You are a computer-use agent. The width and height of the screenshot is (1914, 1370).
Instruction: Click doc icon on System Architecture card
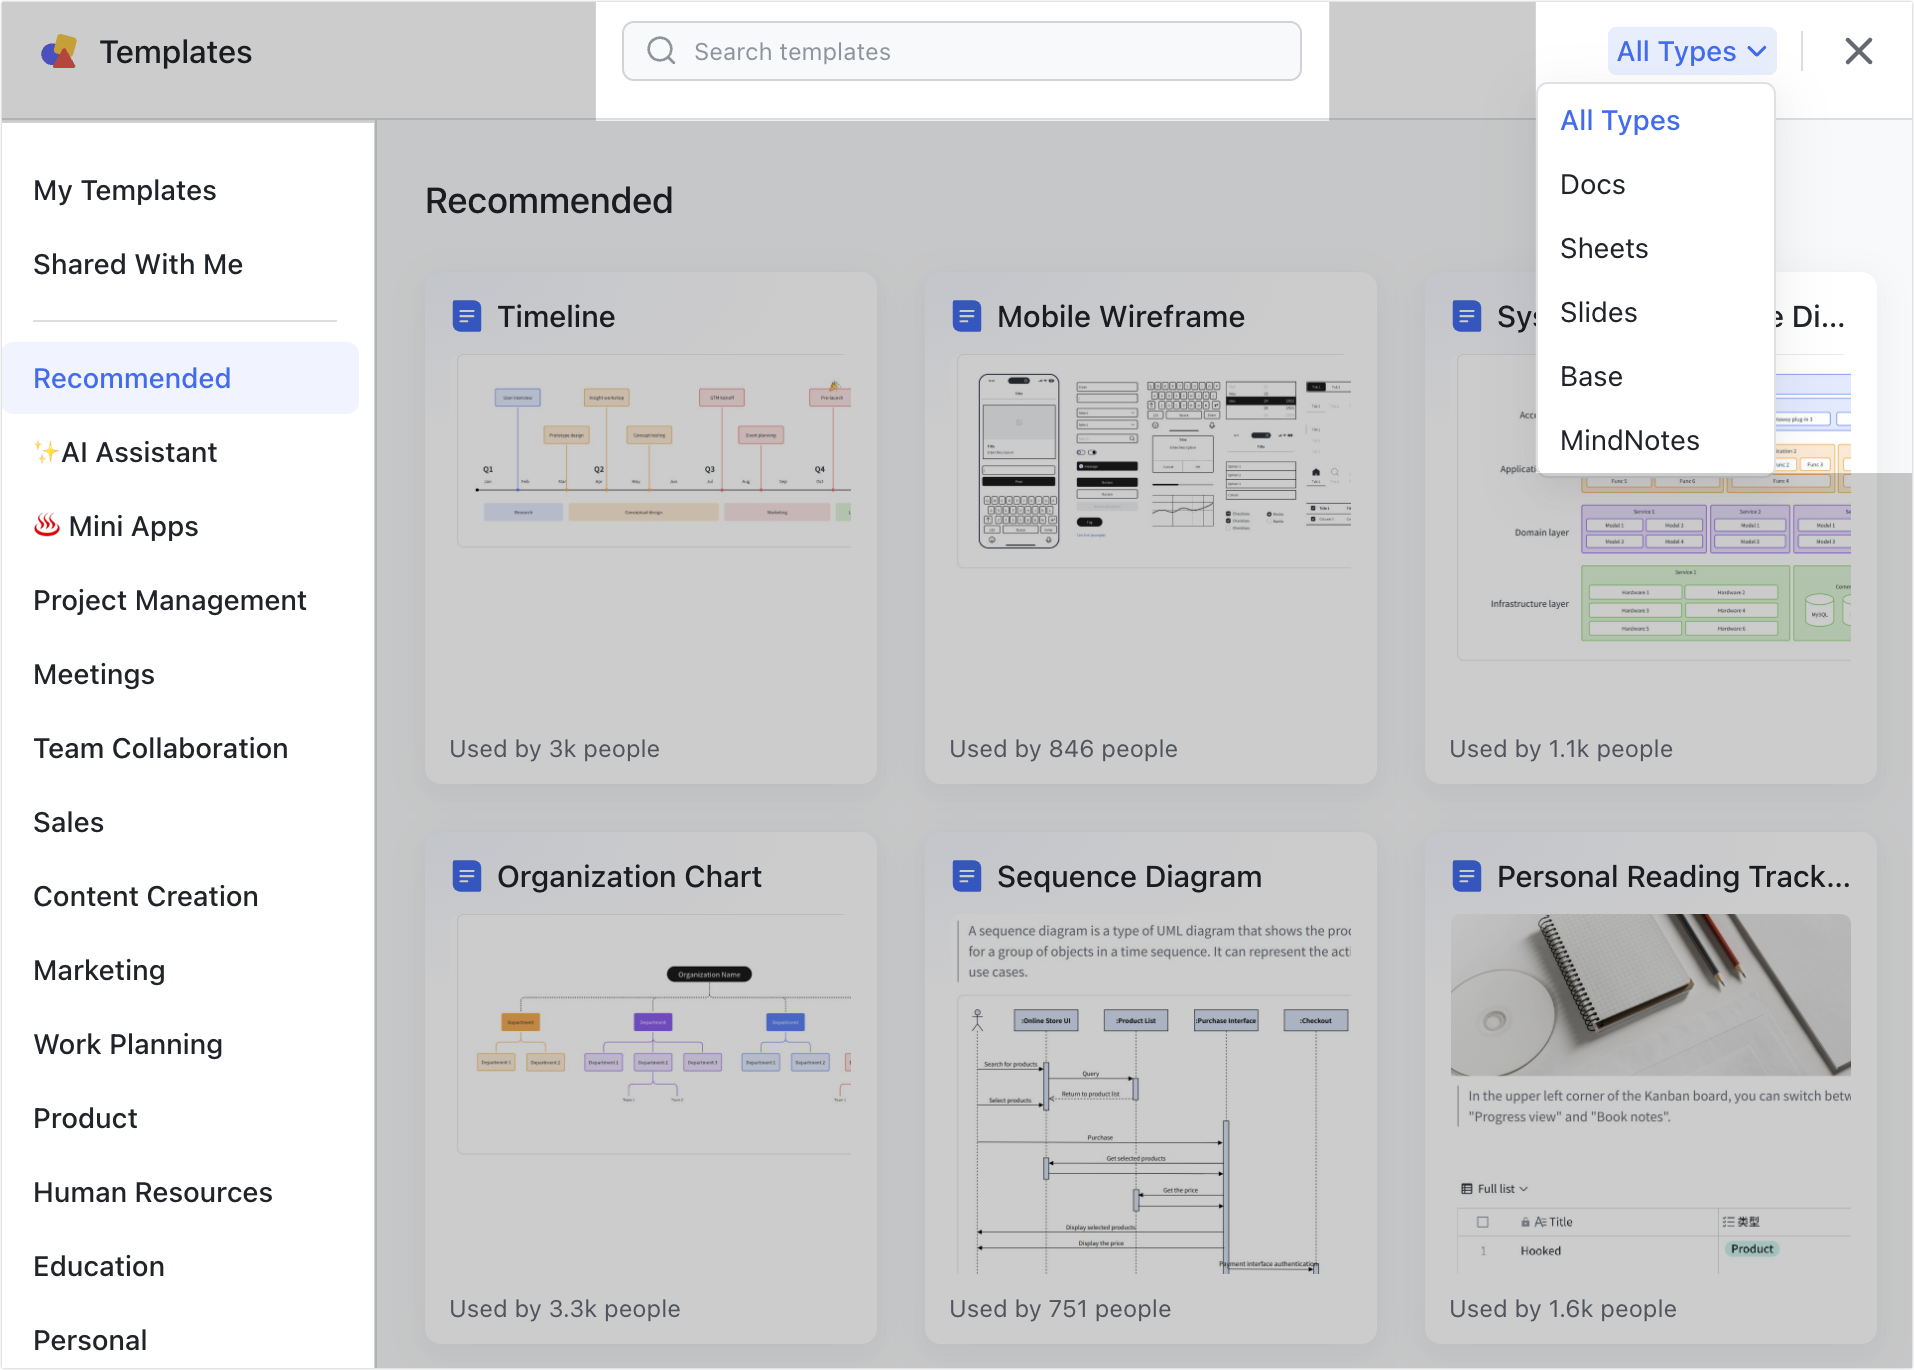(x=1467, y=316)
